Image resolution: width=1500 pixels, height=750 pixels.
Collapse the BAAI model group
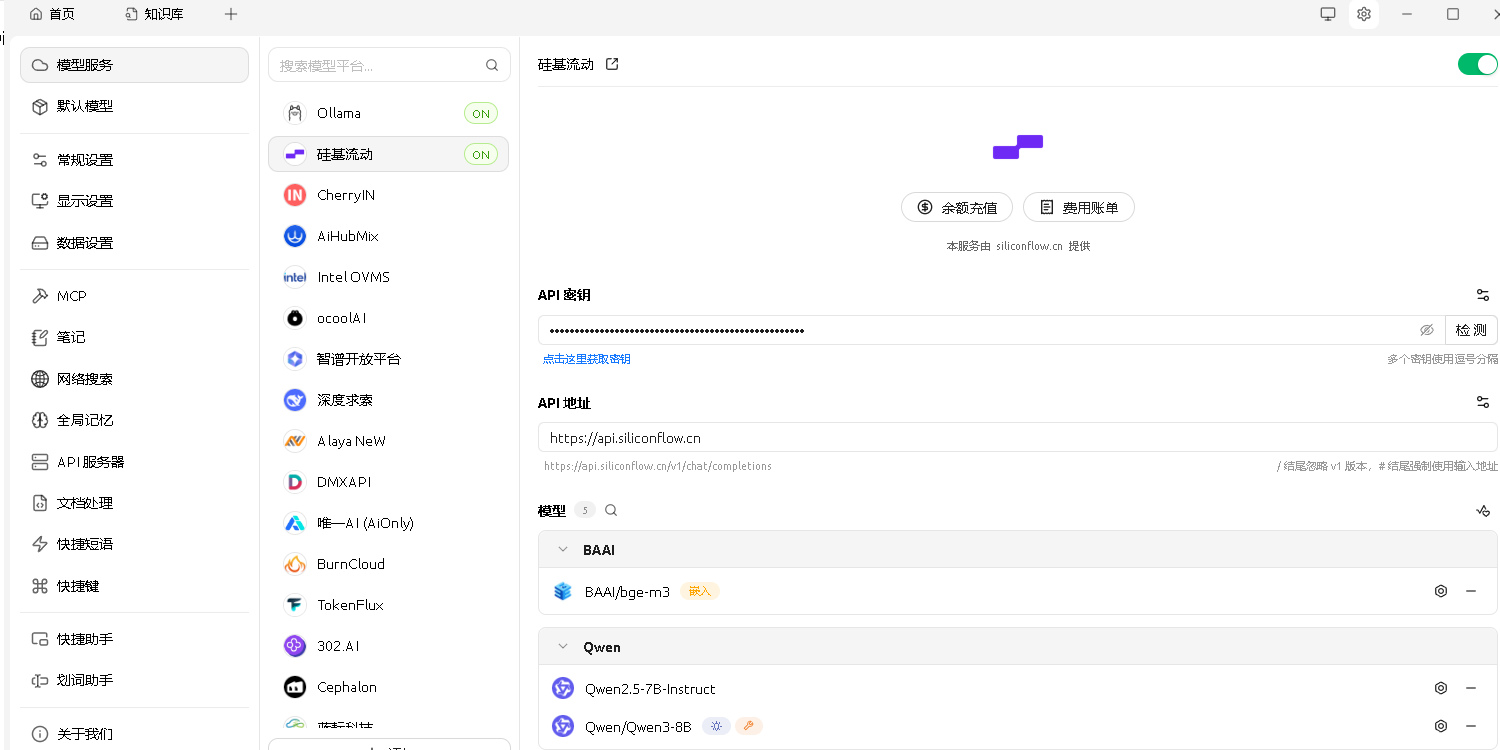[563, 550]
